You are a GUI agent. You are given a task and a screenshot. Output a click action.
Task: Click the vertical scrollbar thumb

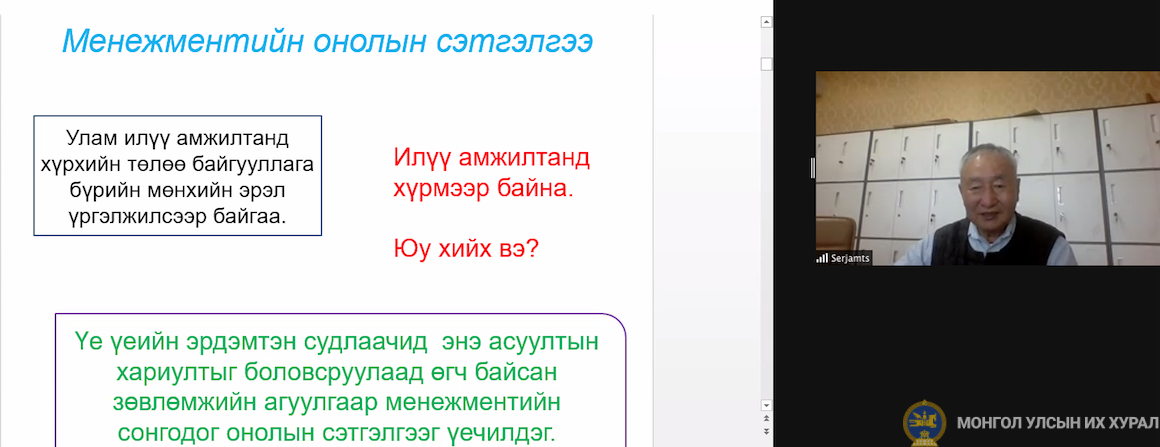(766, 64)
